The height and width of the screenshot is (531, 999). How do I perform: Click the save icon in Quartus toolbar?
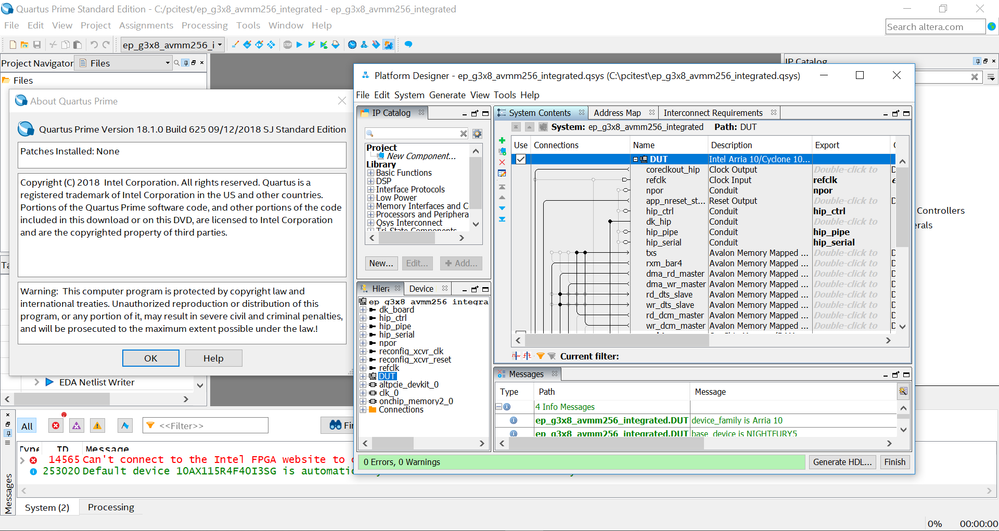(37, 45)
